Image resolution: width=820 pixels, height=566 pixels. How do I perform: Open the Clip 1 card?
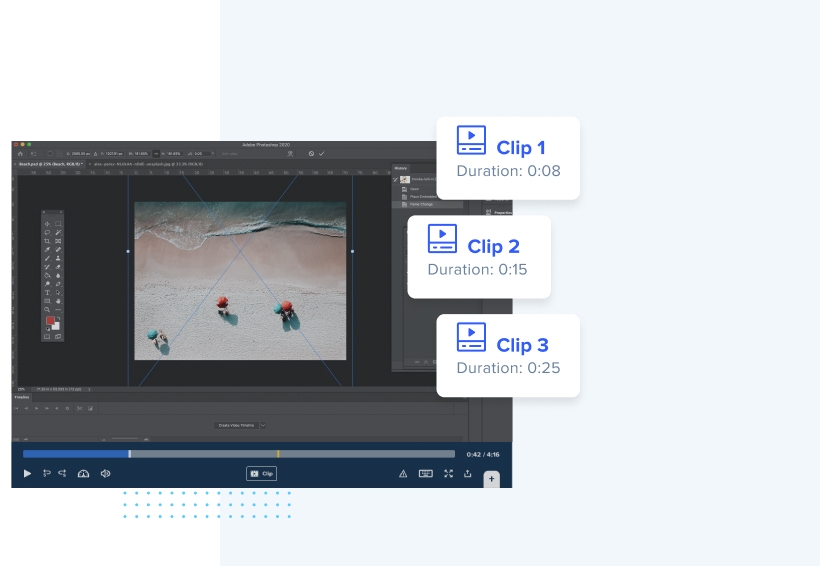(508, 158)
